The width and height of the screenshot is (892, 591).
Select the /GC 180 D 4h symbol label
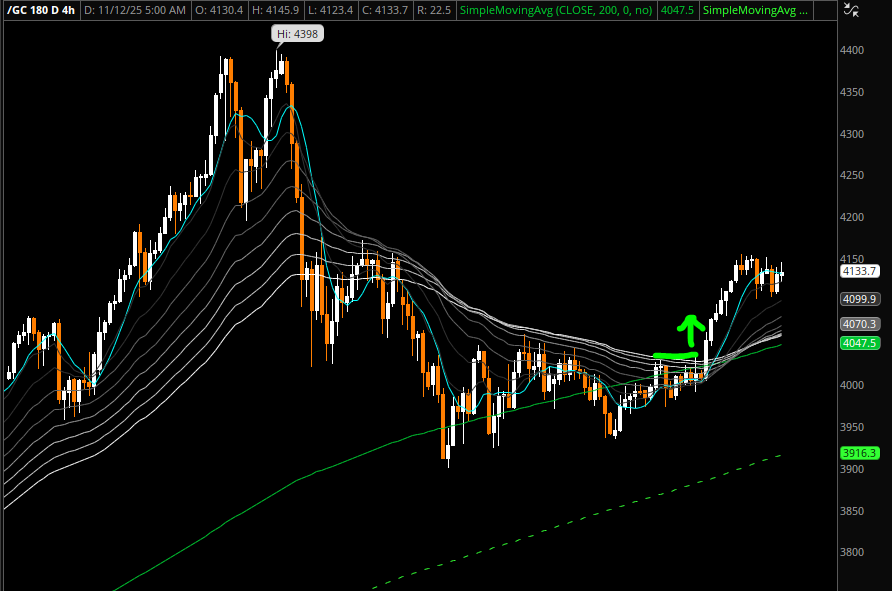point(41,10)
